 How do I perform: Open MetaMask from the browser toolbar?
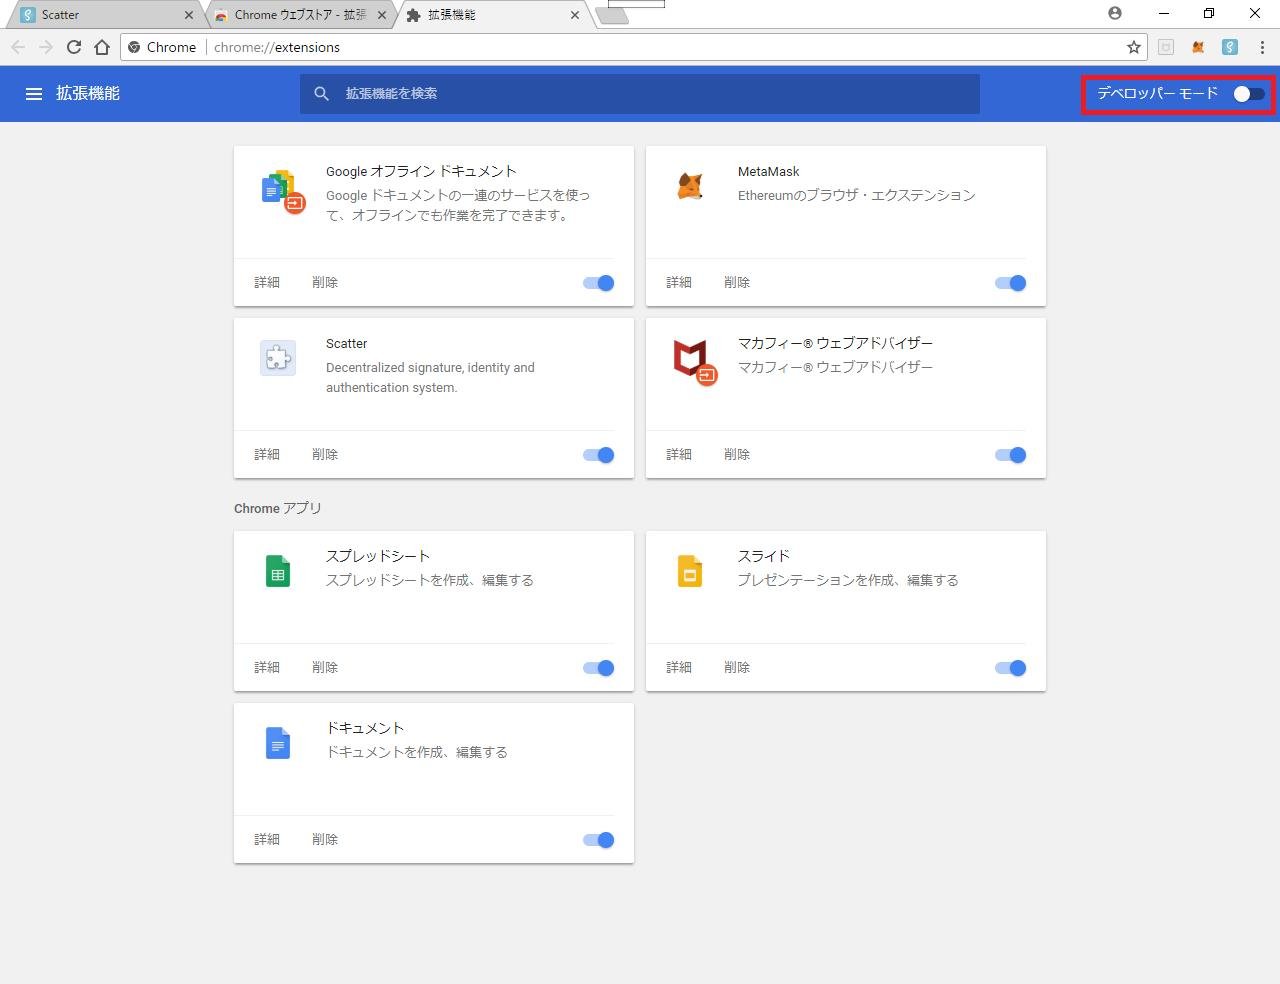(1198, 47)
